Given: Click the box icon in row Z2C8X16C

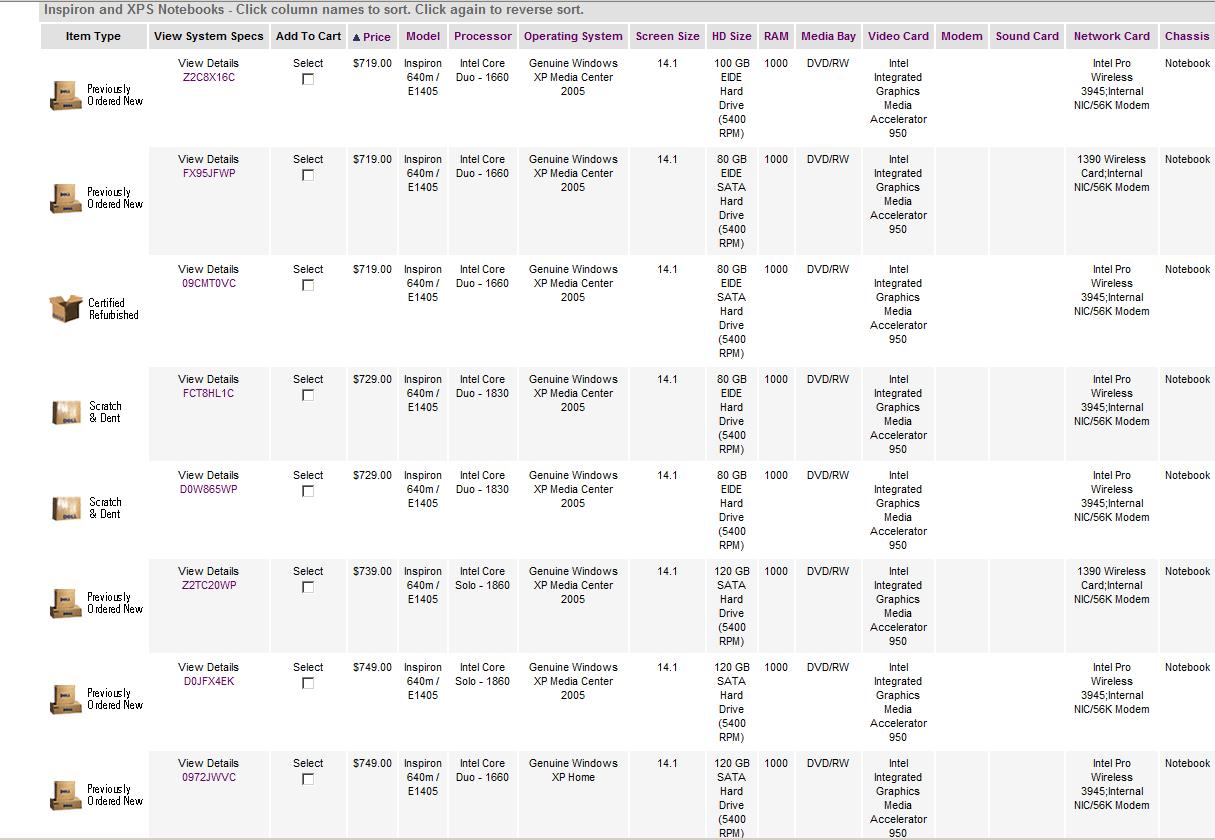Looking at the screenshot, I should pos(66,96).
